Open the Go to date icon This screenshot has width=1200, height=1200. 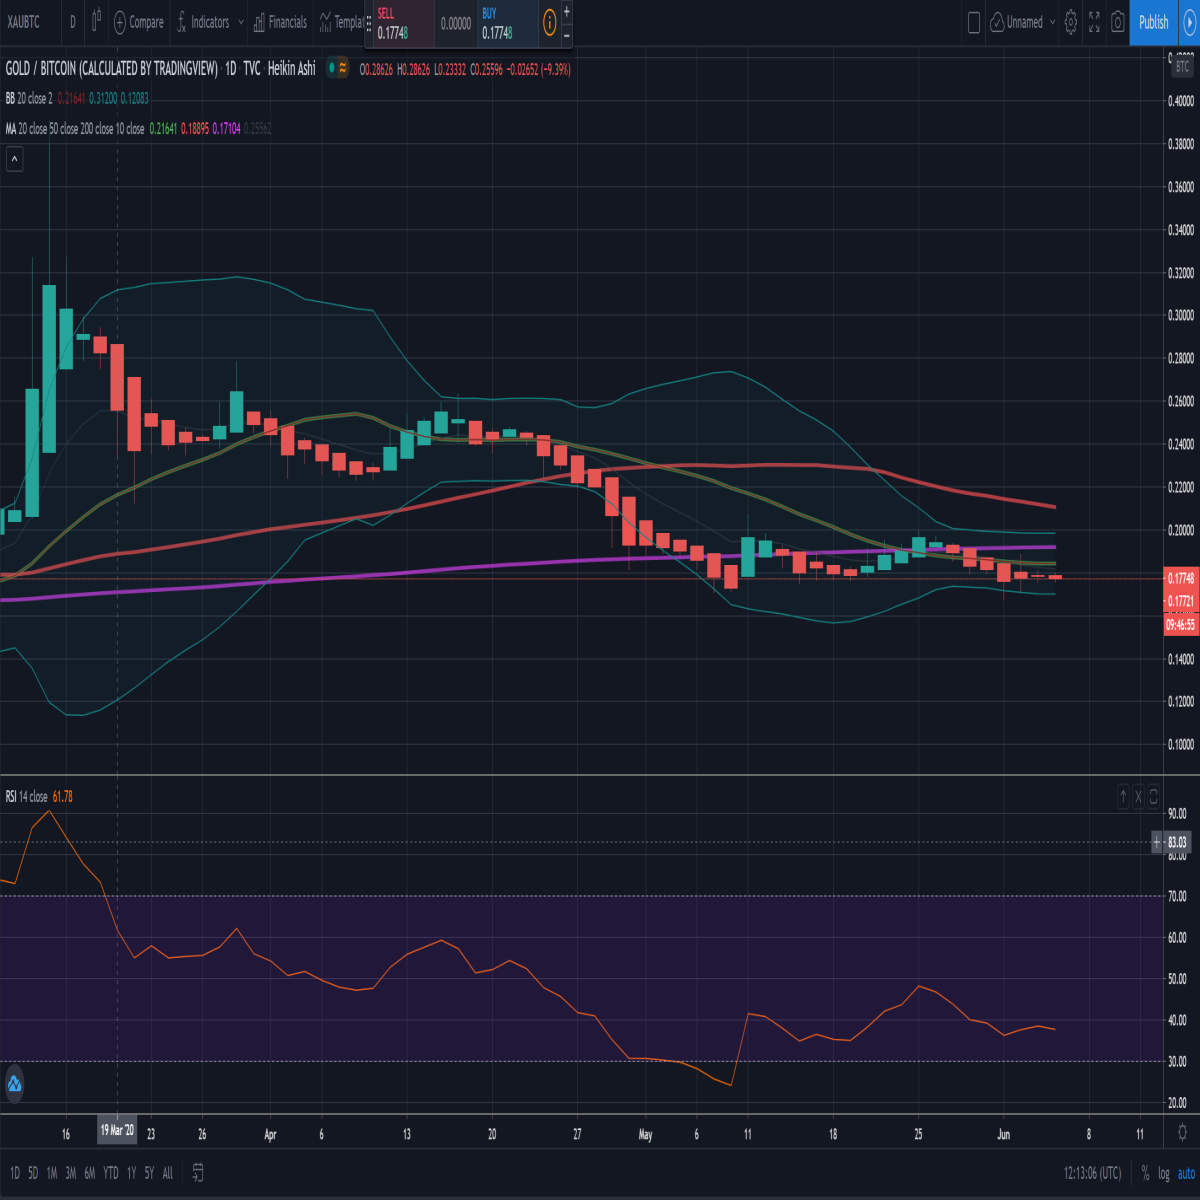coord(198,1172)
